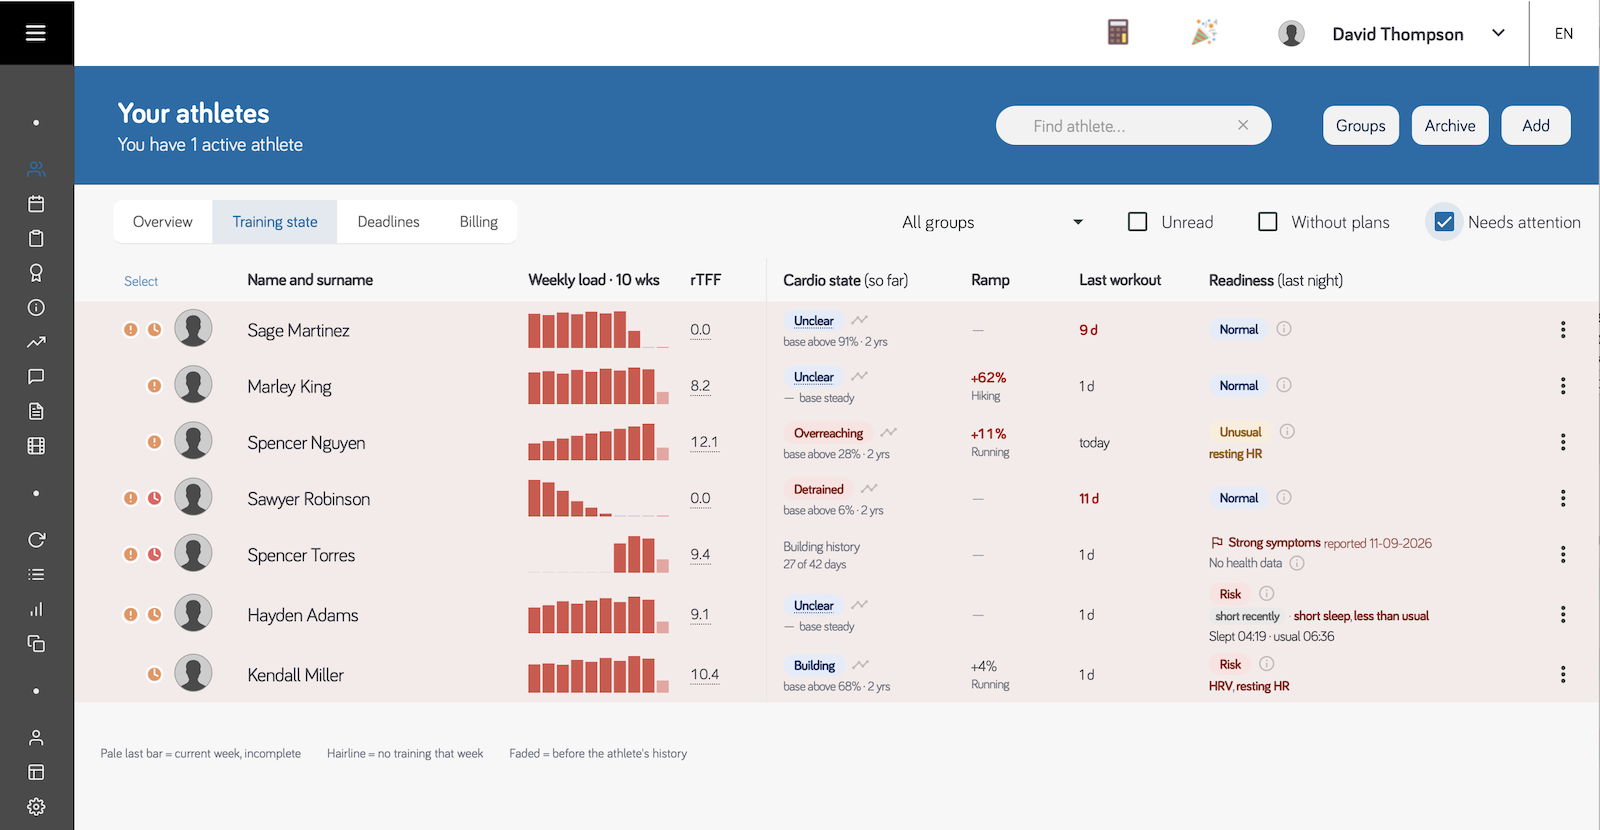
Task: Tick the Unread checkbox
Action: (x=1138, y=222)
